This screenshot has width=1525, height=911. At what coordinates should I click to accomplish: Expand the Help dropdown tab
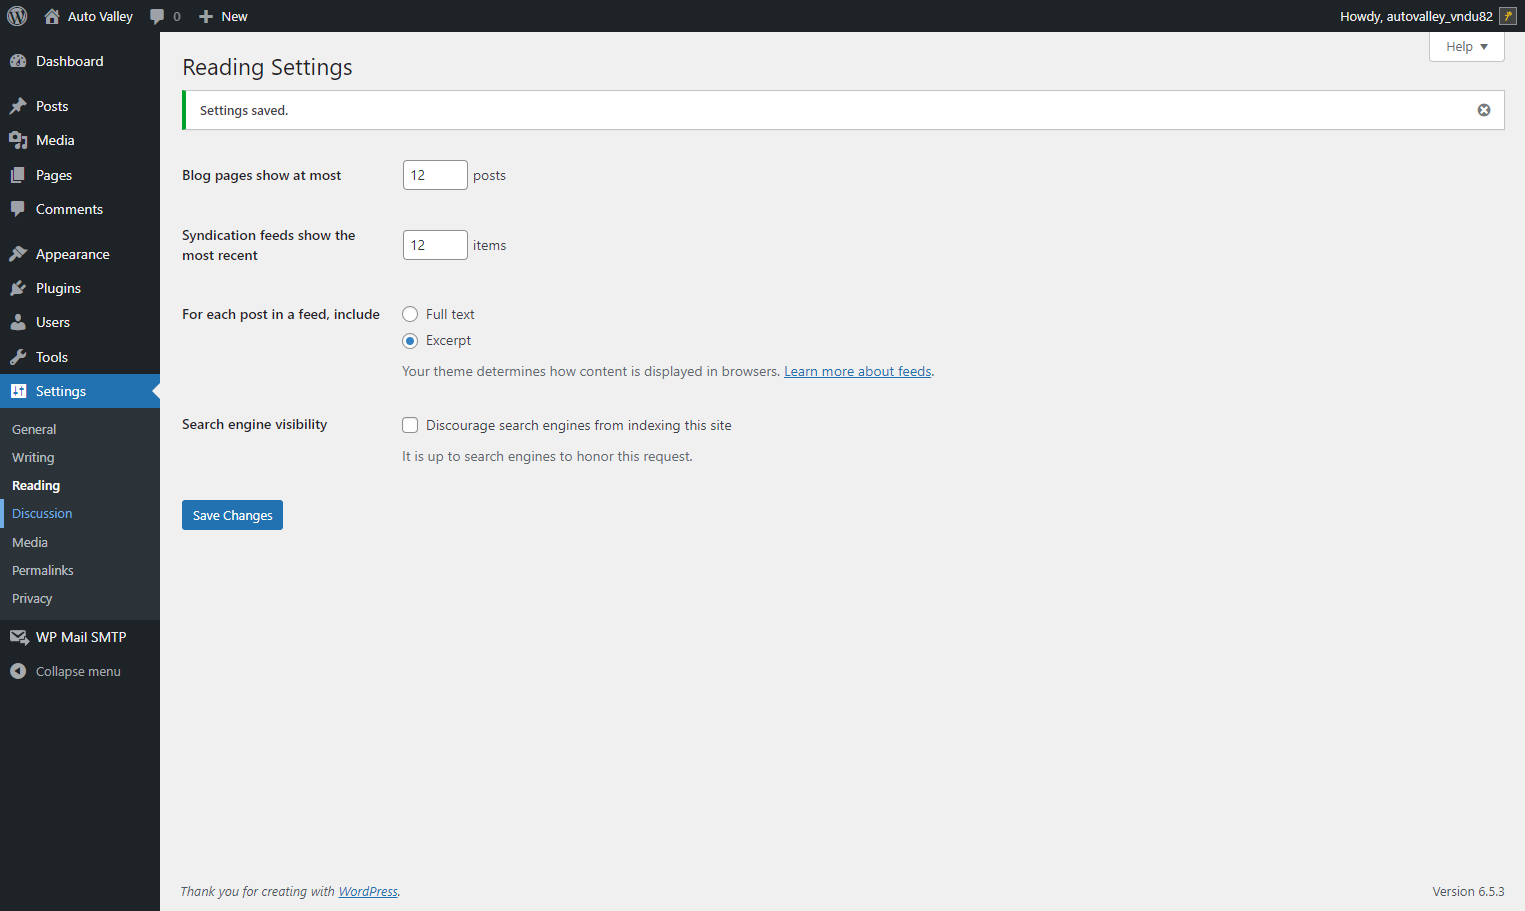tap(1466, 47)
